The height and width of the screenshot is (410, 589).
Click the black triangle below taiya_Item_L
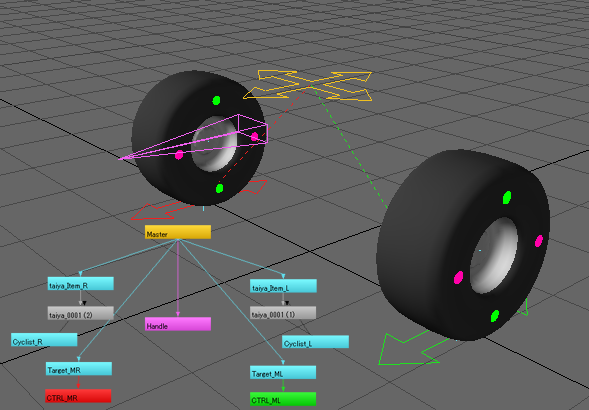(x=287, y=303)
